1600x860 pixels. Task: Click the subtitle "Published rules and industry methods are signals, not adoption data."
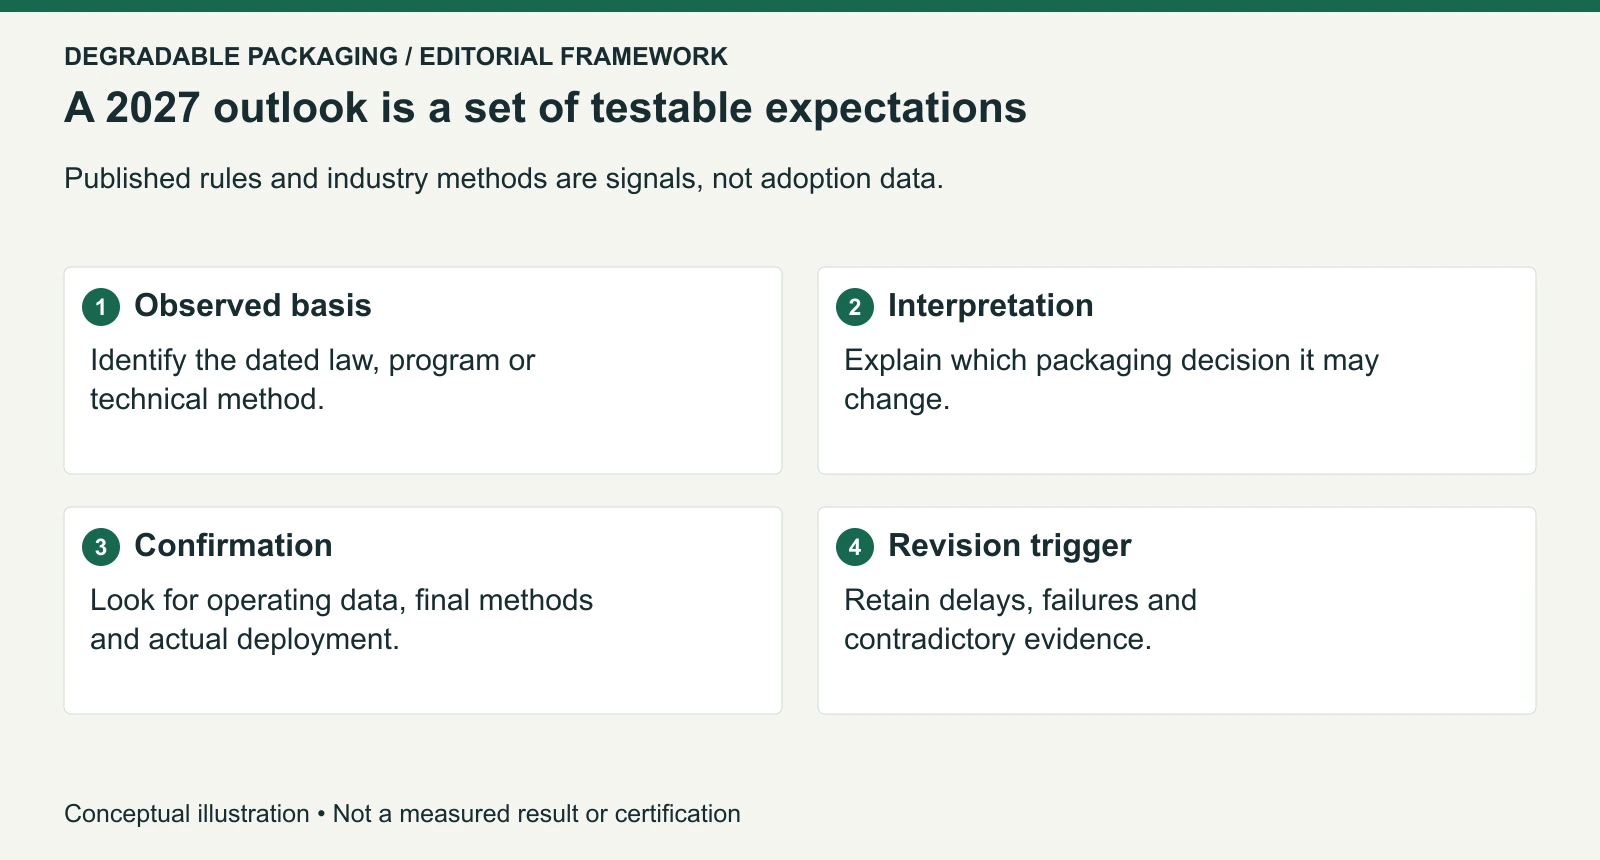(504, 178)
